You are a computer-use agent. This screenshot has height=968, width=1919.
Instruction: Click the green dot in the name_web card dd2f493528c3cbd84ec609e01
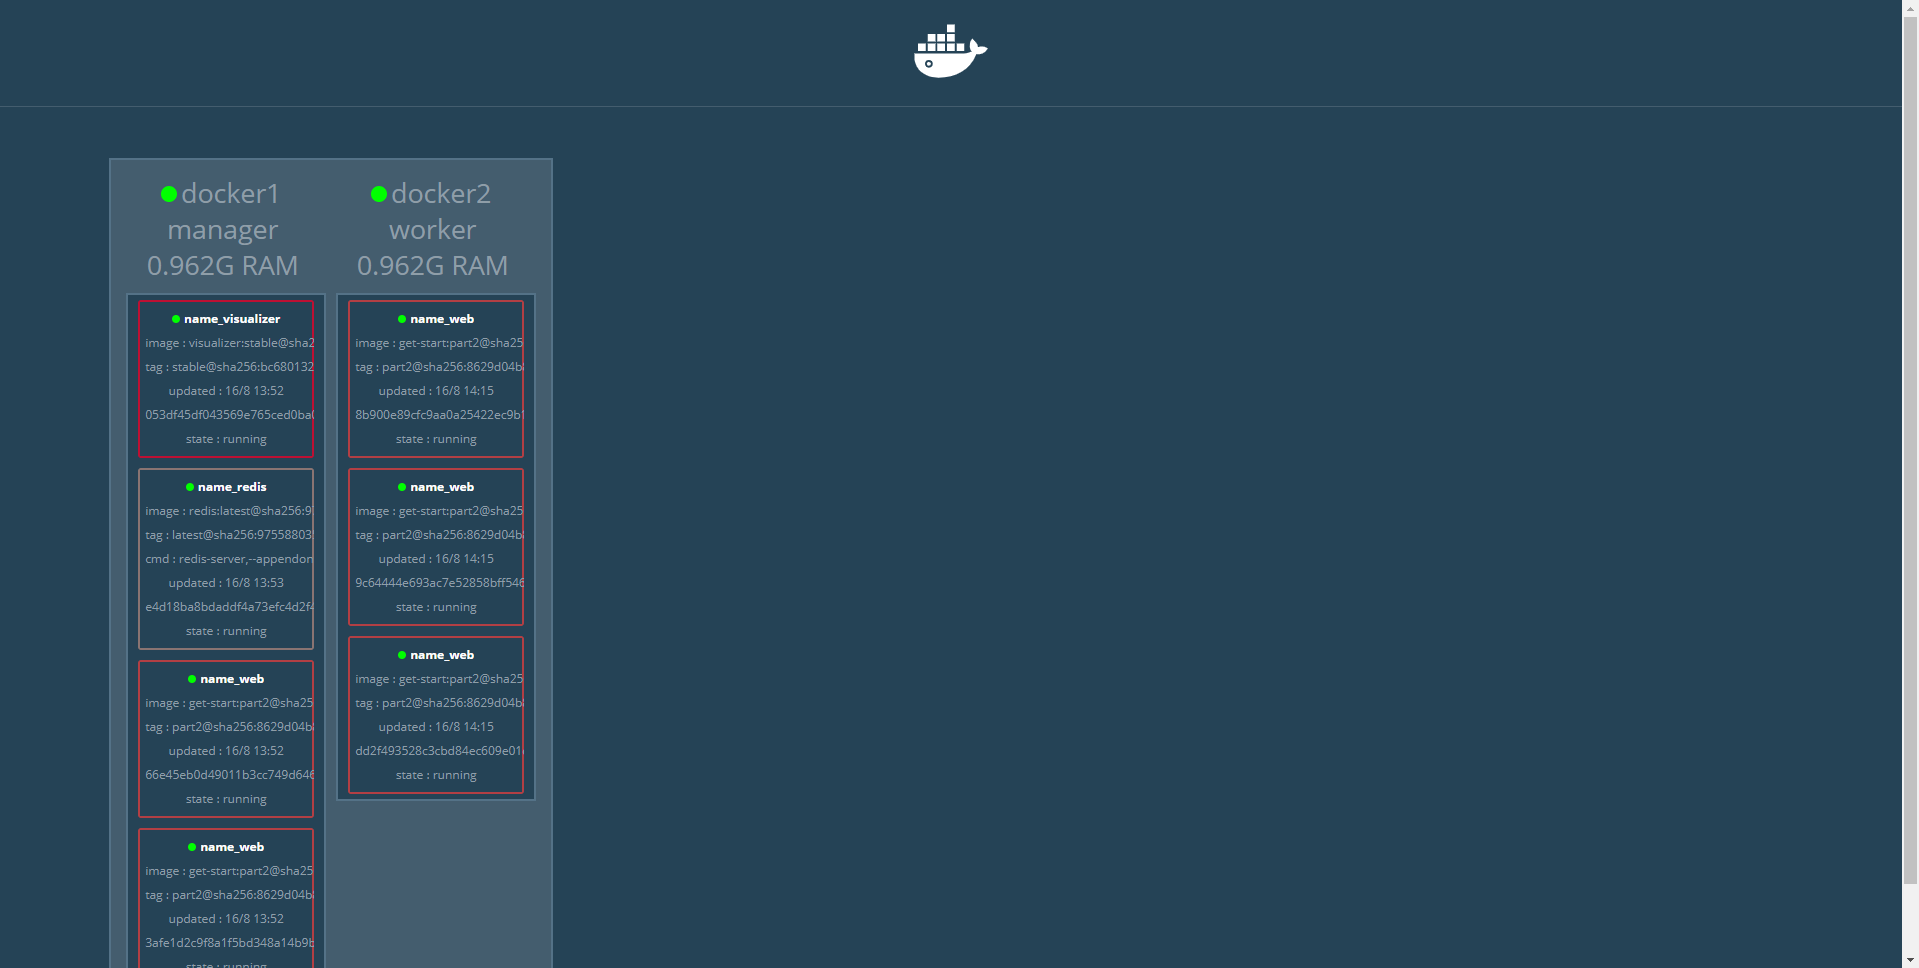pyautogui.click(x=402, y=656)
